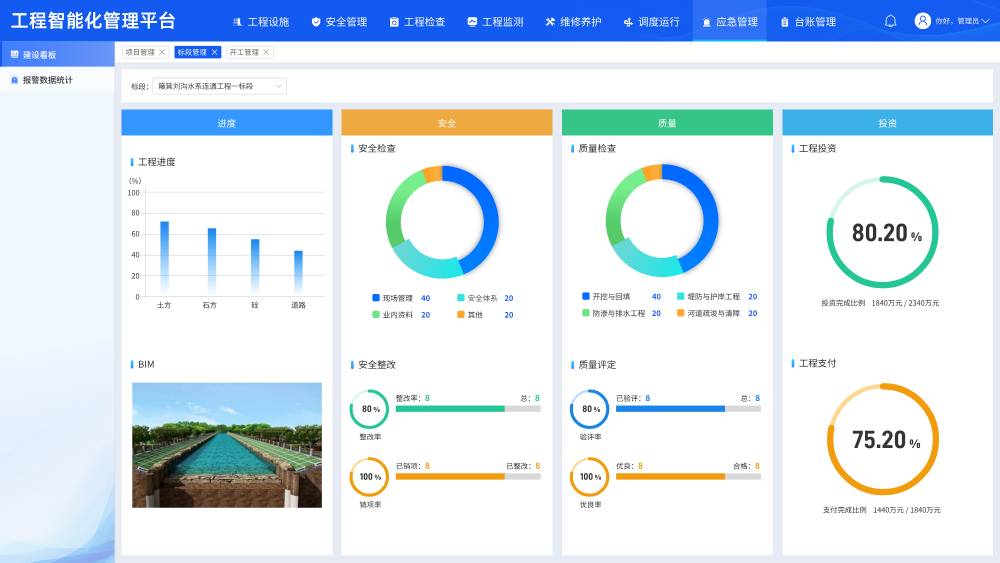Viewport: 1000px width, 563px height.
Task: Click the 进度 panel header
Action: click(227, 123)
